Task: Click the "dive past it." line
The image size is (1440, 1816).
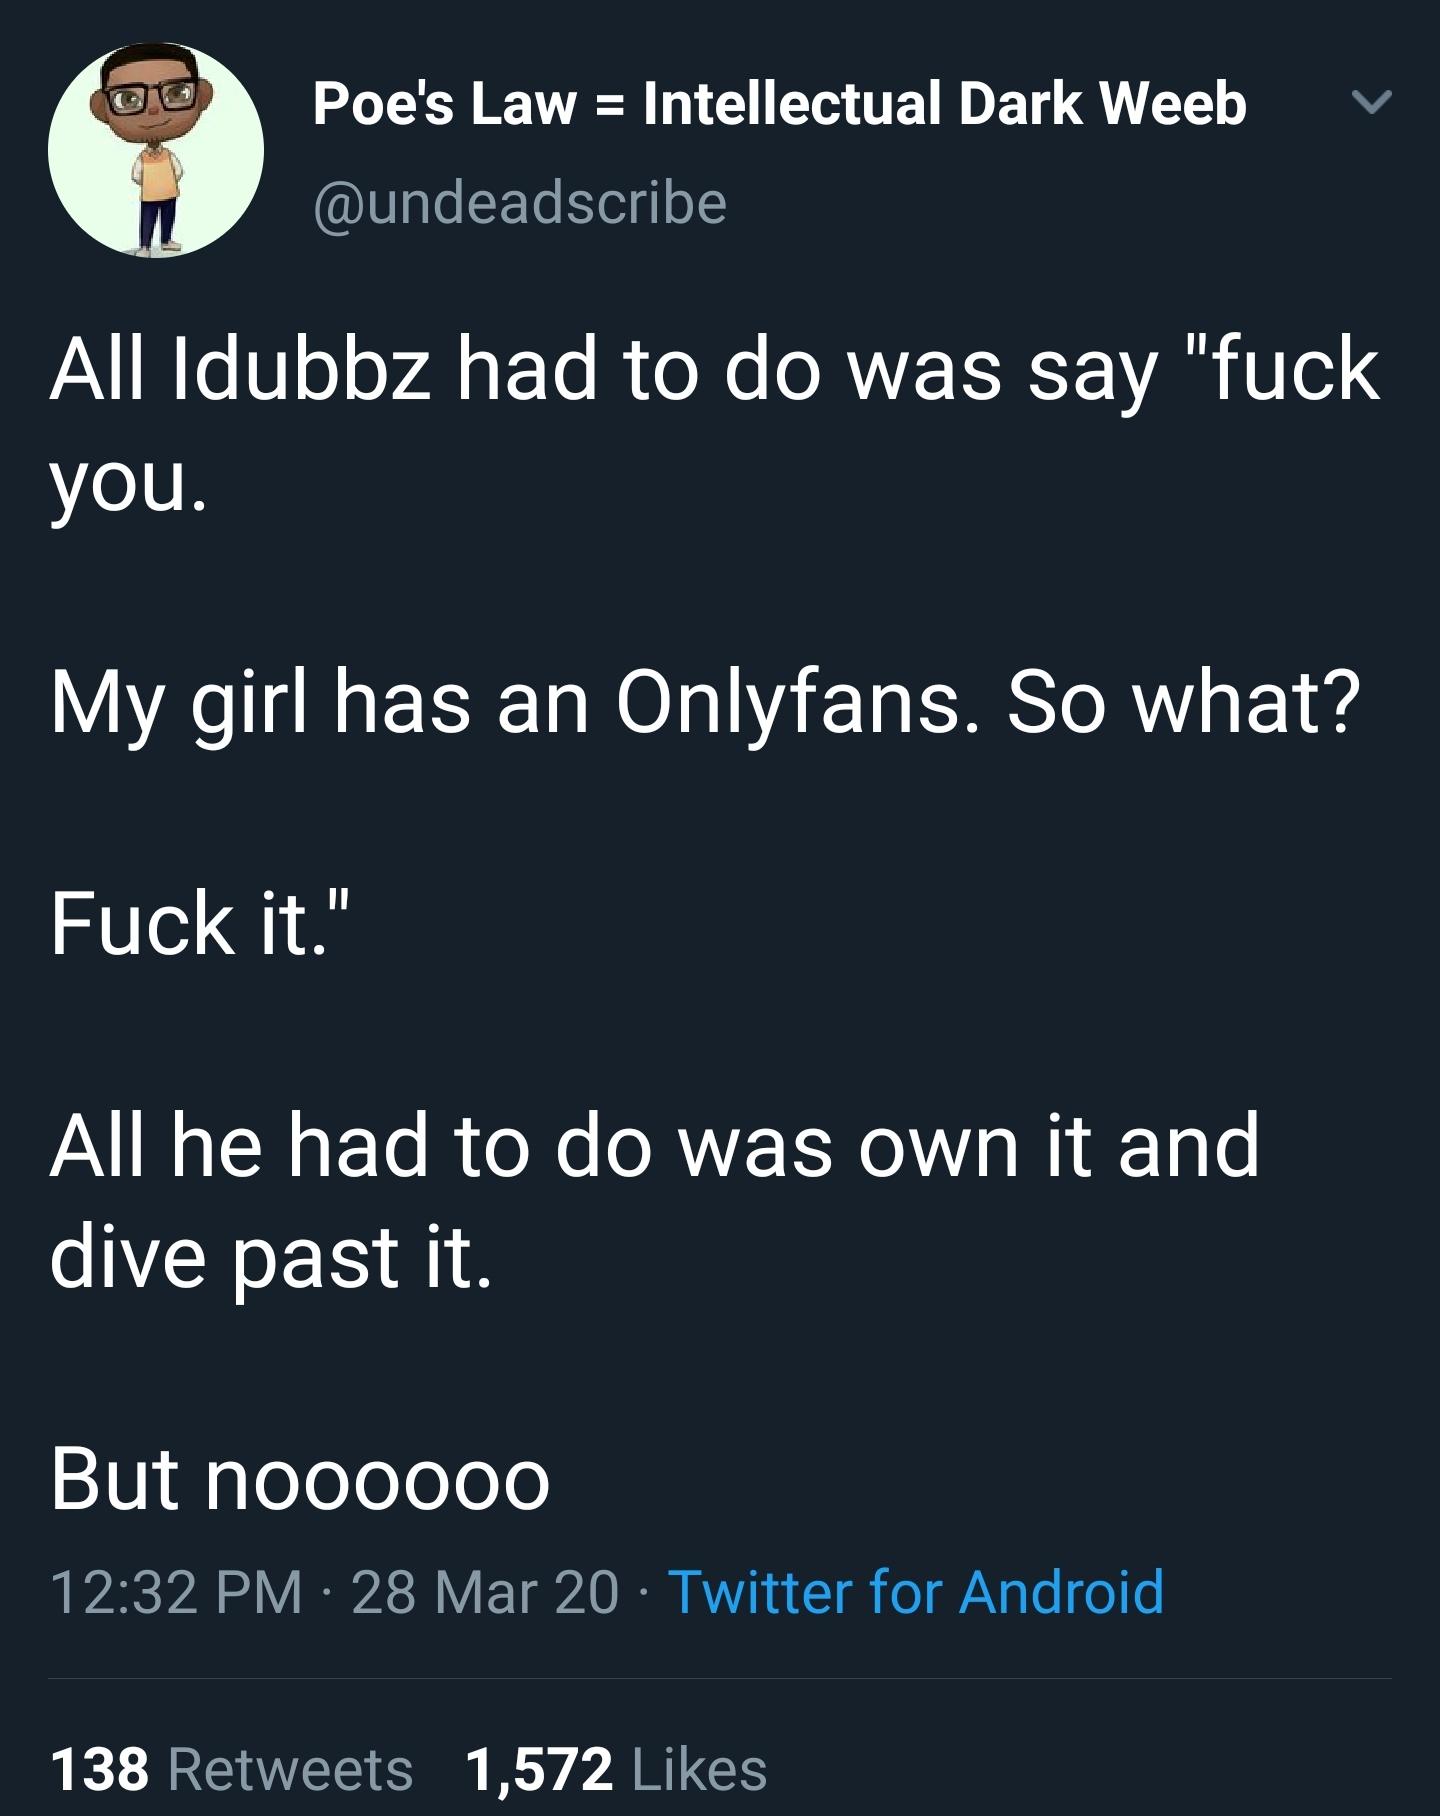Action: [270, 1256]
